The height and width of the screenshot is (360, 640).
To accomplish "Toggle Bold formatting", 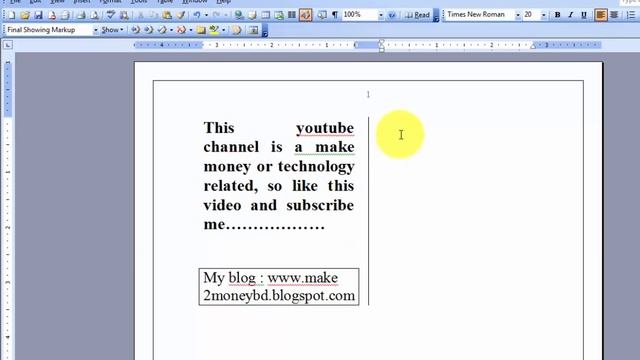I will (558, 15).
